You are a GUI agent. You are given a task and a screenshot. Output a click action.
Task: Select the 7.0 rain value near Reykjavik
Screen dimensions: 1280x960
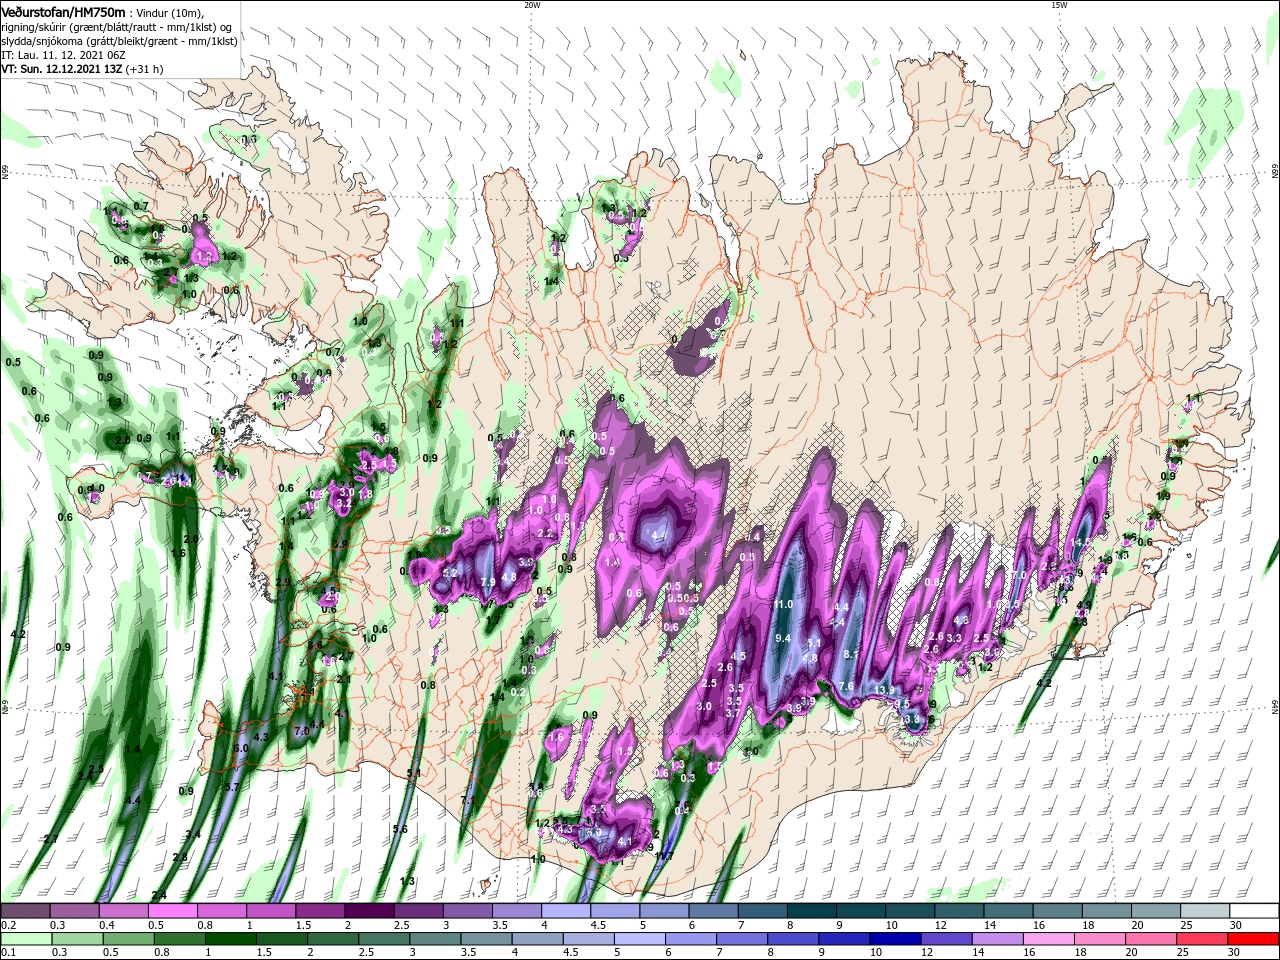point(301,731)
